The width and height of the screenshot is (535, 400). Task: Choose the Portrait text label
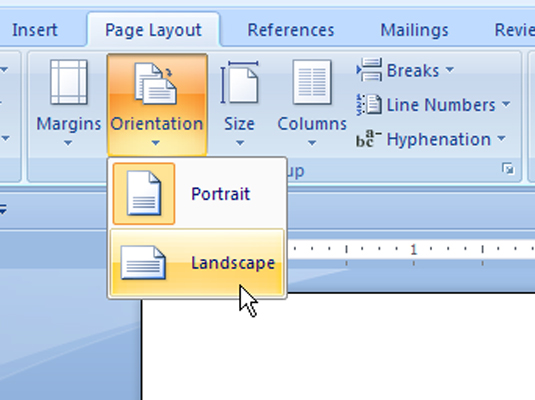click(220, 194)
